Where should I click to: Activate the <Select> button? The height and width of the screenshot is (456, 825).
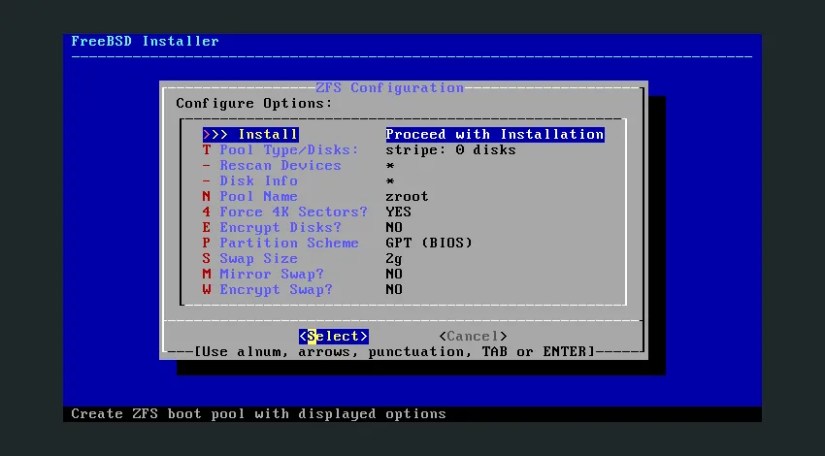pyautogui.click(x=334, y=337)
